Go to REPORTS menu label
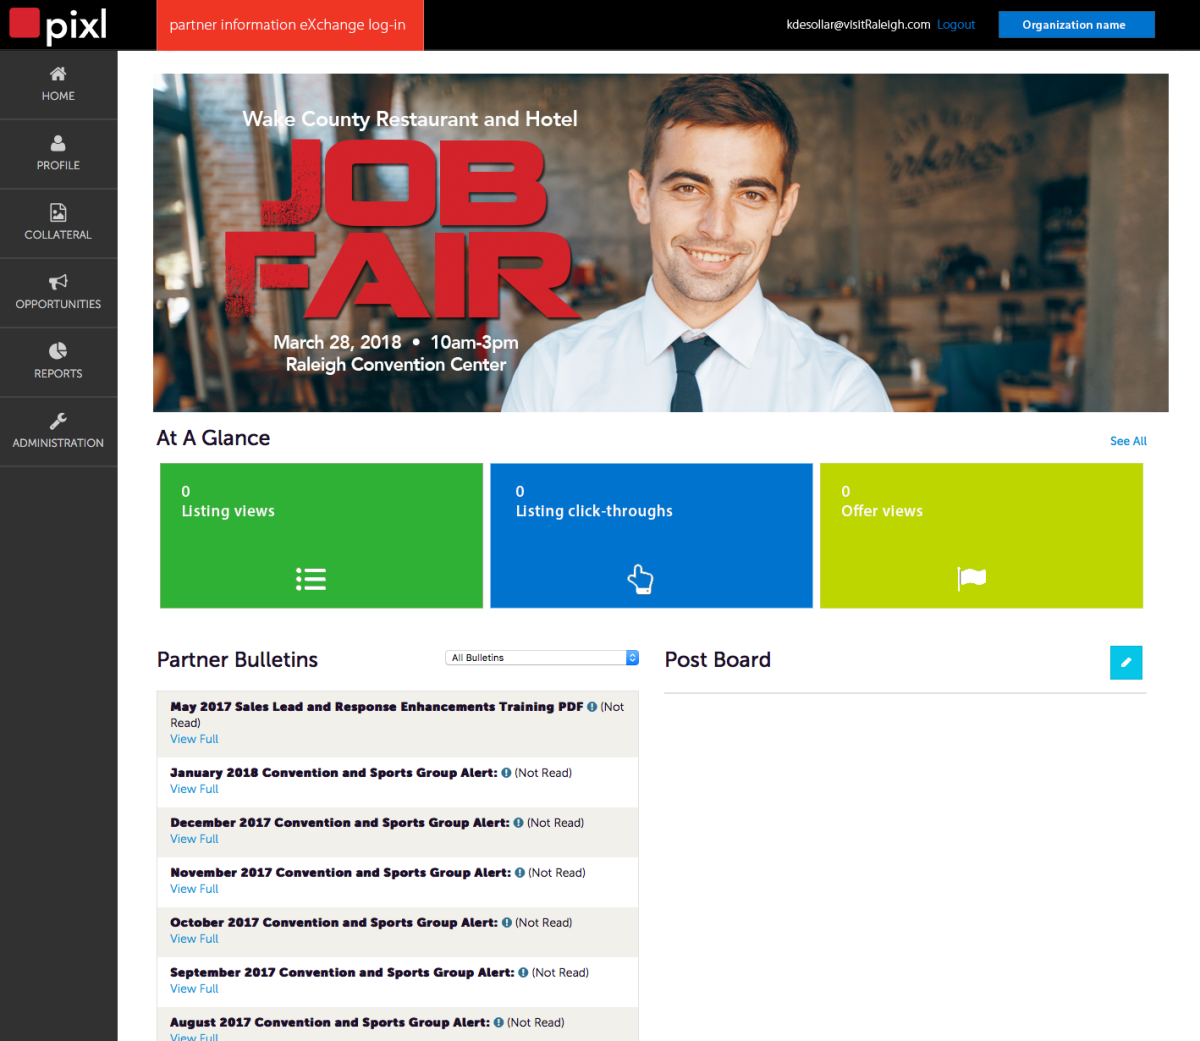The height and width of the screenshot is (1041, 1200). [58, 374]
